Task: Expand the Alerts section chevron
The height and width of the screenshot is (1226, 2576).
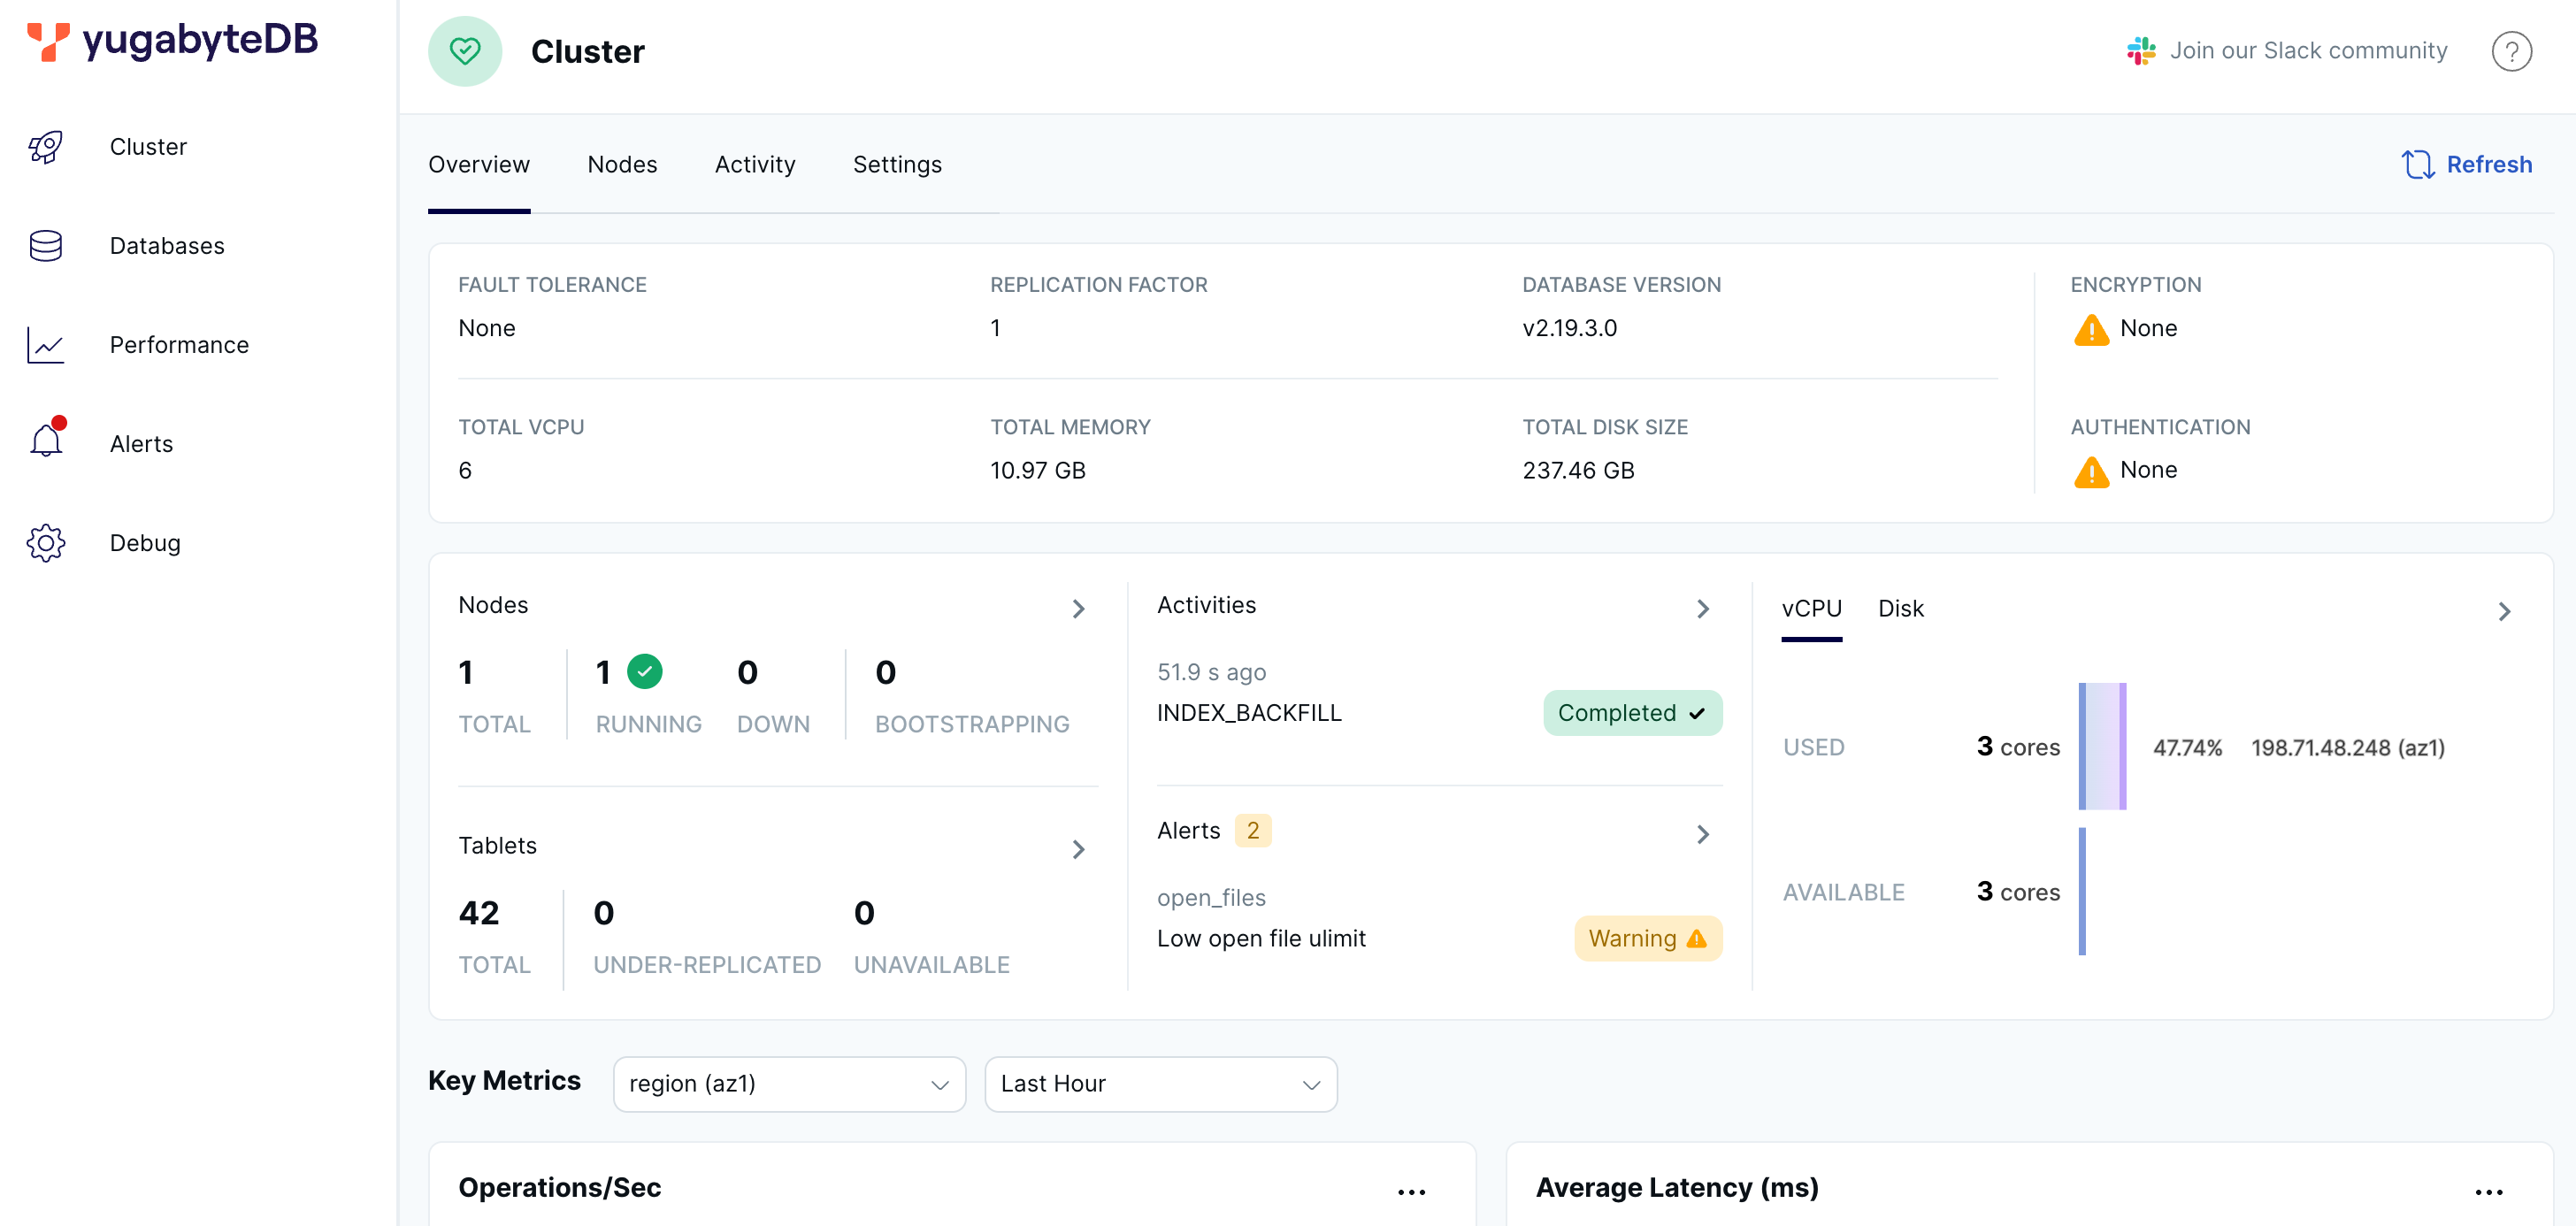Action: point(1704,834)
